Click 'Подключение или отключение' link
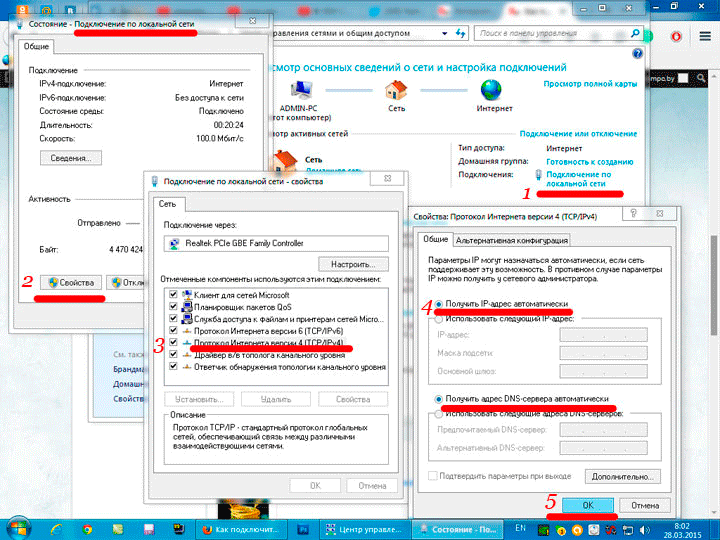This screenshot has width=720, height=540. pos(578,134)
